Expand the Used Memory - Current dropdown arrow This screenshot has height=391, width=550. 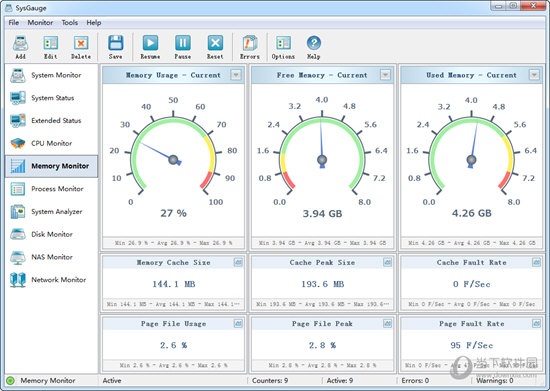(534, 75)
